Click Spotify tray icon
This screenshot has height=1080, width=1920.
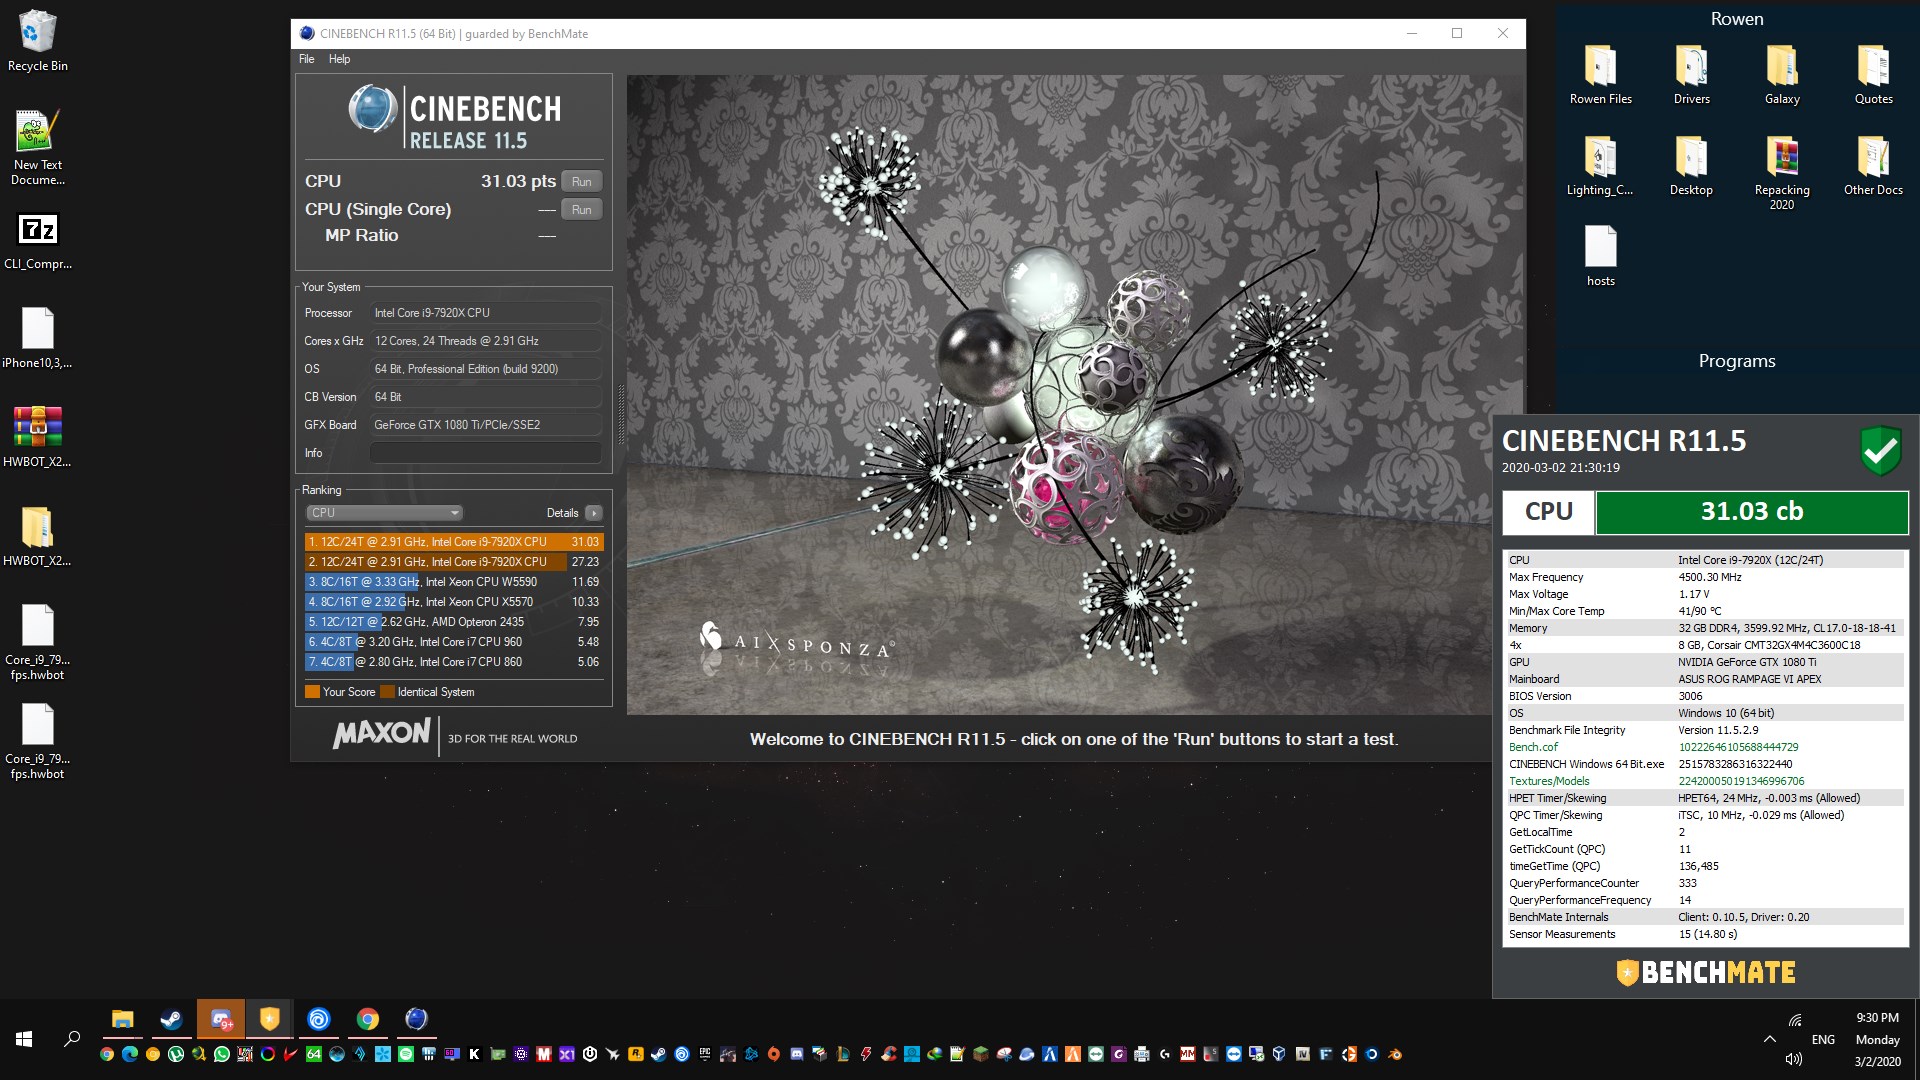click(x=406, y=1054)
